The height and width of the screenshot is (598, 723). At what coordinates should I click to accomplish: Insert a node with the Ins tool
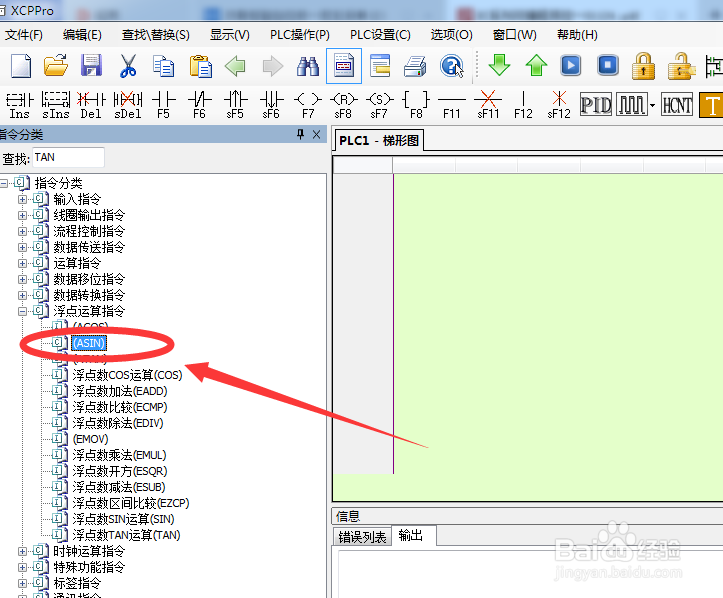[x=19, y=105]
